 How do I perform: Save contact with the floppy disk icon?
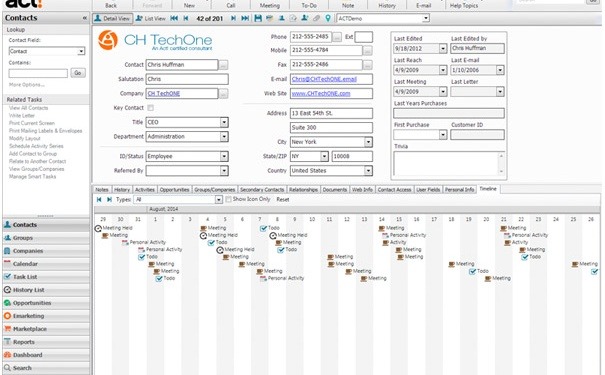tap(258, 18)
